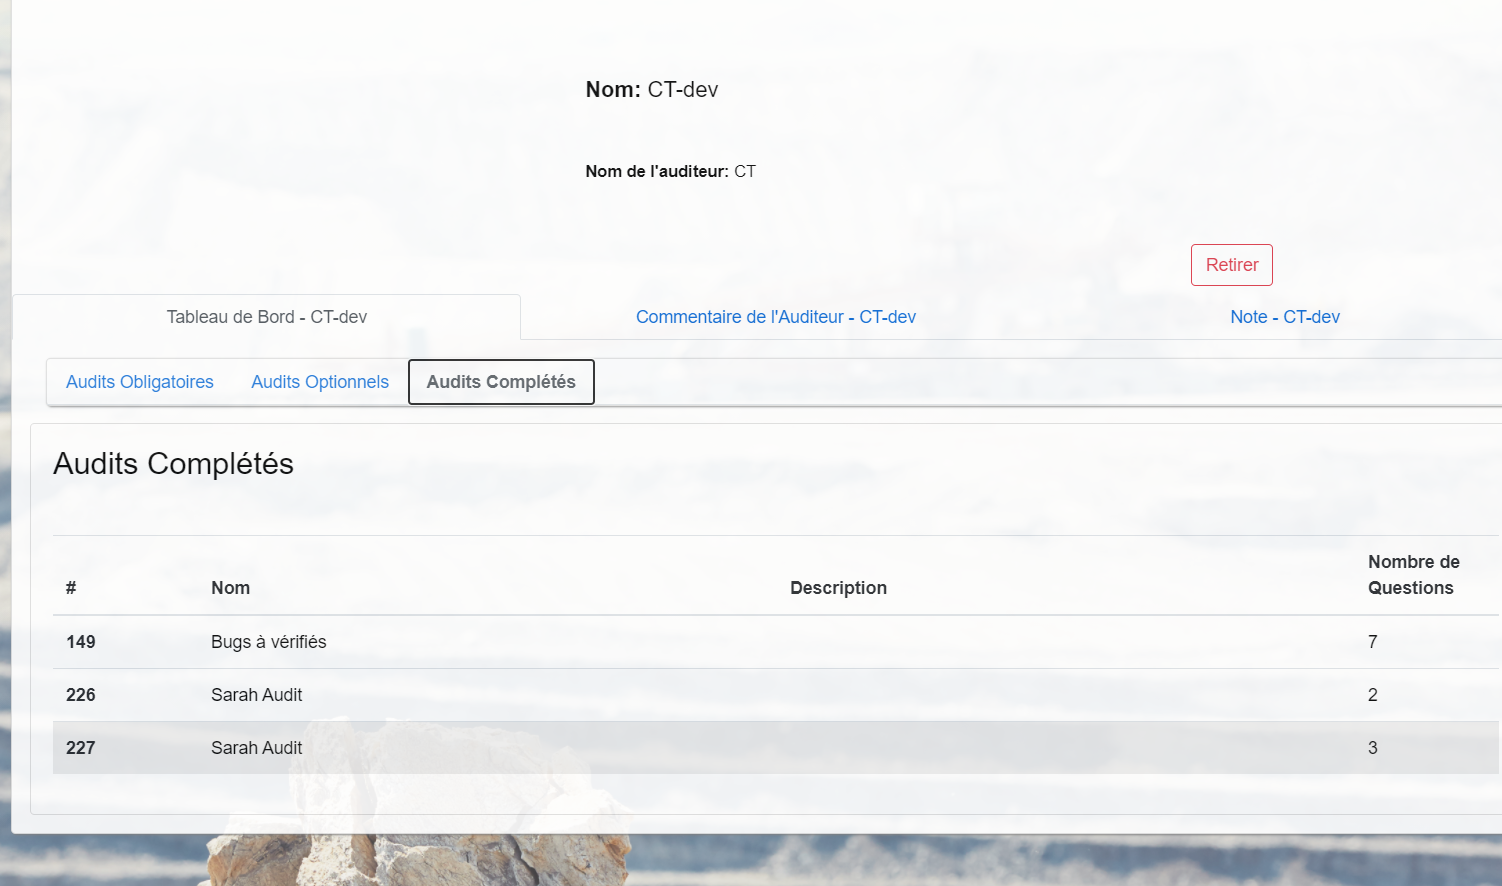1502x886 pixels.
Task: Click audit ID 149 in the table
Action: point(81,642)
